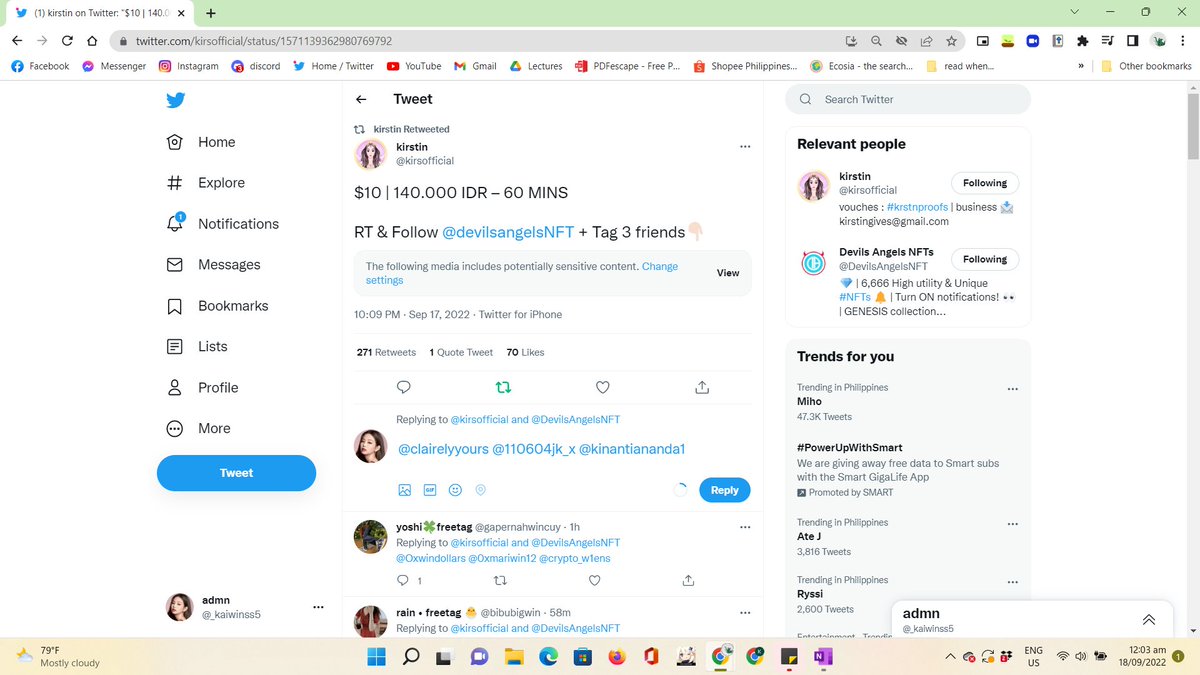
Task: Open the Messenger bookmark
Action: coord(114,66)
